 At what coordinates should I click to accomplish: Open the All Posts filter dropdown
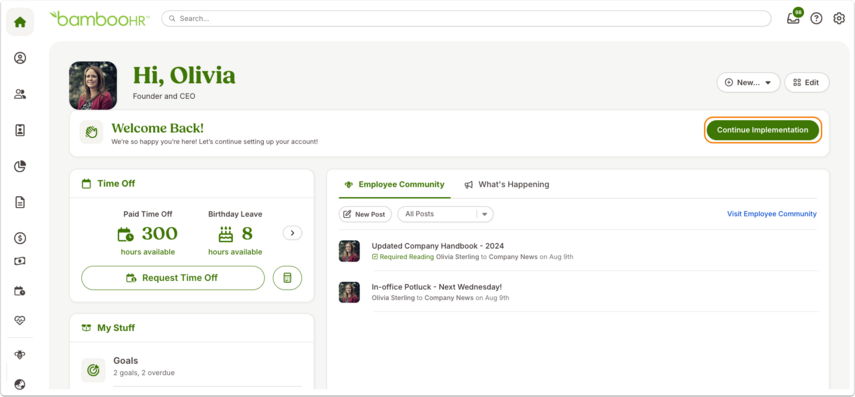445,214
